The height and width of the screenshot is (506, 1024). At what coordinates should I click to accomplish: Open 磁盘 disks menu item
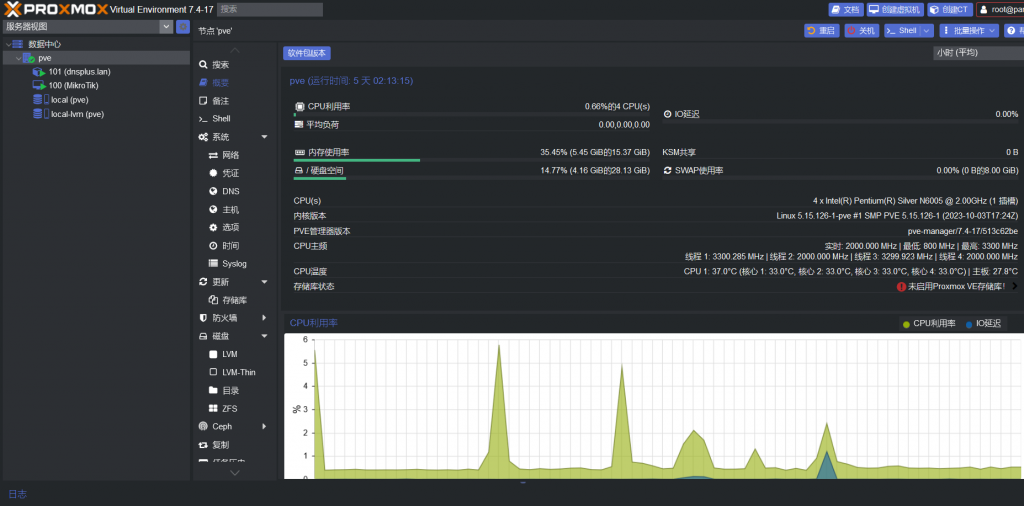click(x=220, y=336)
